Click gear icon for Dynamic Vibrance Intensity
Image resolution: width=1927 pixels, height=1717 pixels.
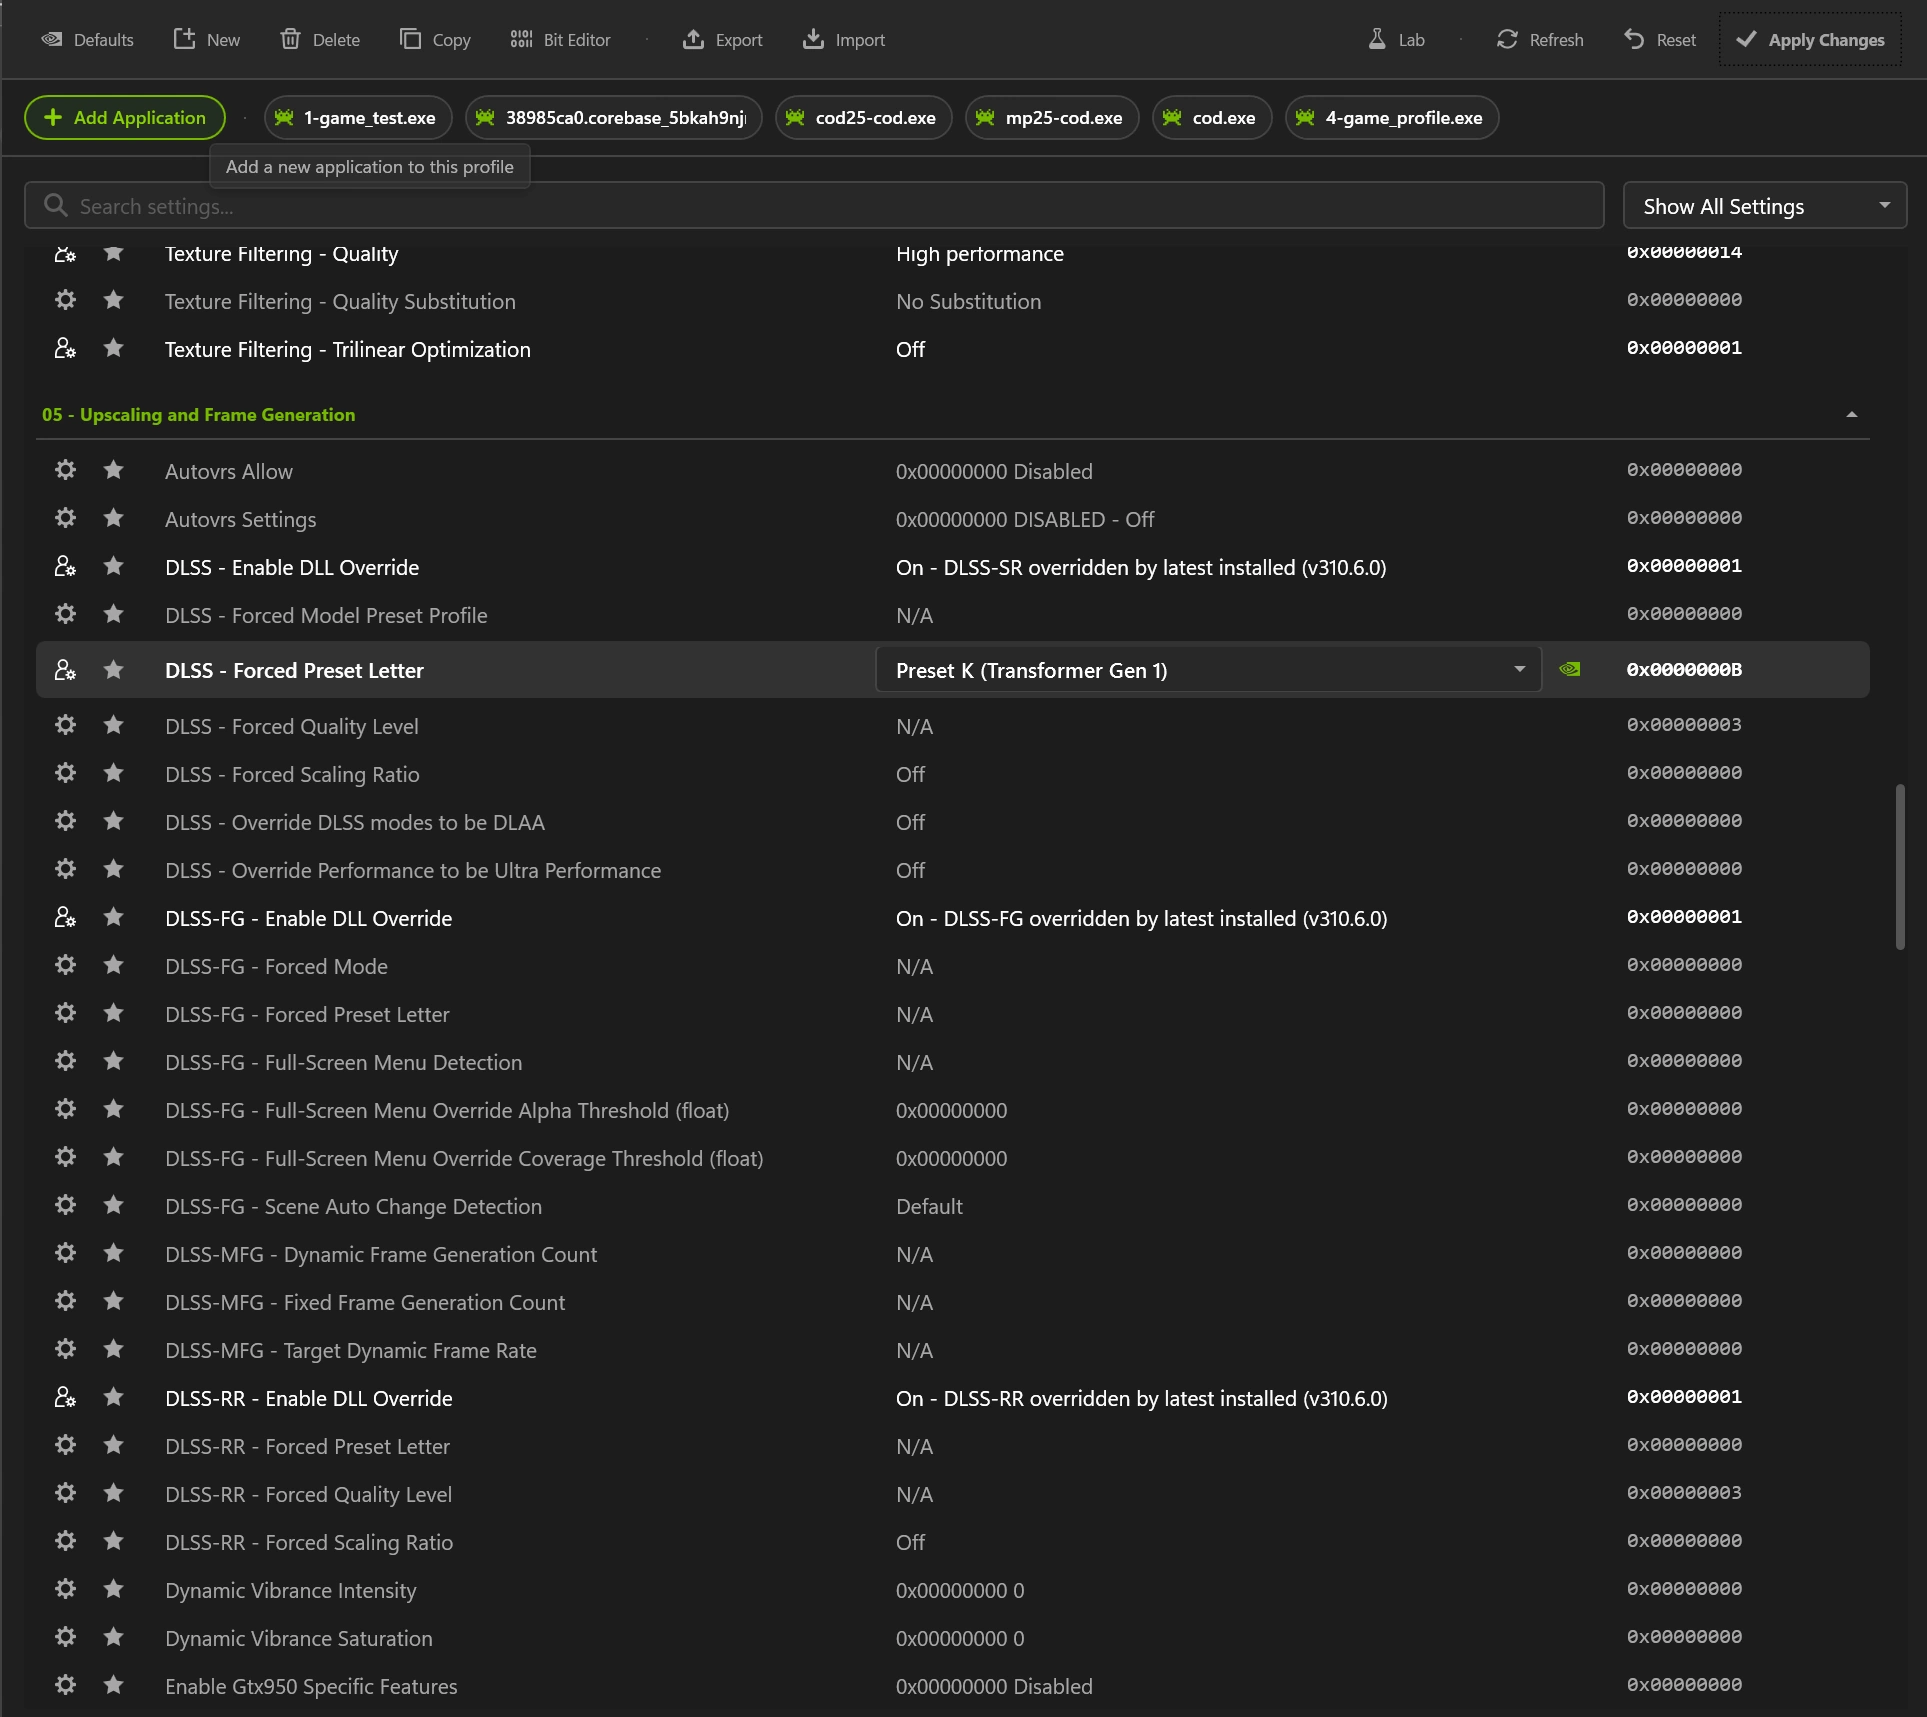[x=65, y=1589]
